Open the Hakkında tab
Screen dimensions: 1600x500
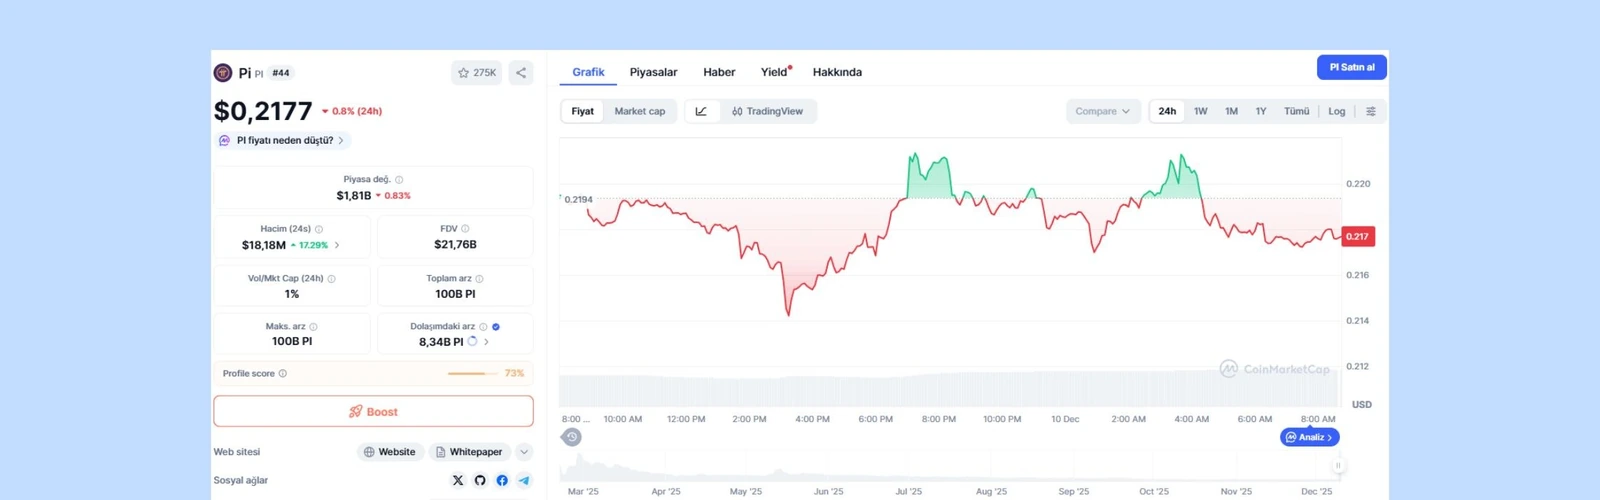pos(837,72)
